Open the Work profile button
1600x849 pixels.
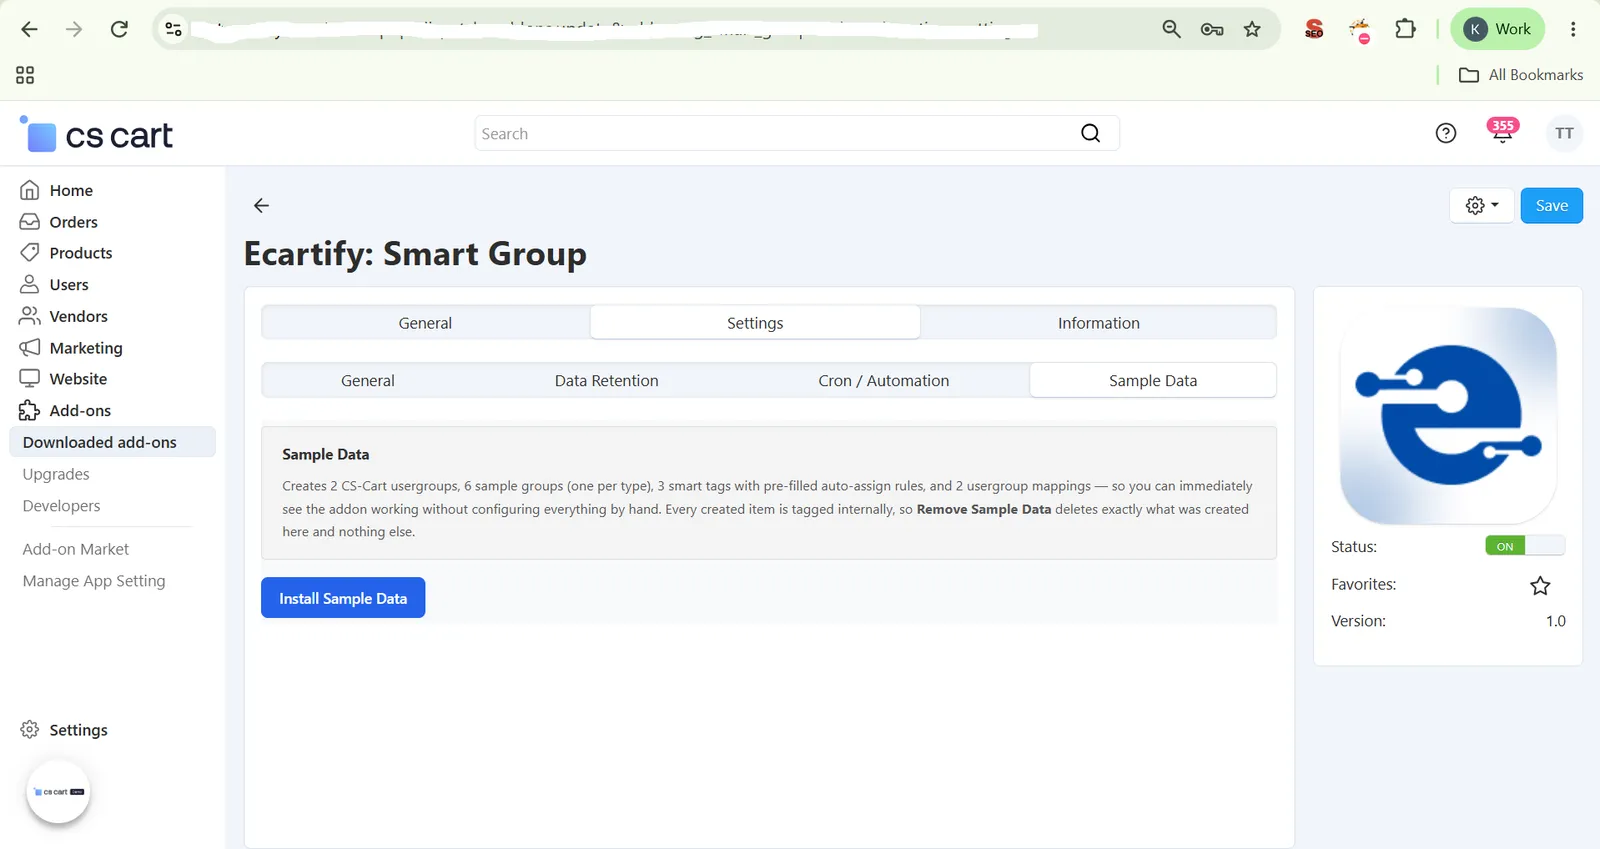(x=1498, y=29)
